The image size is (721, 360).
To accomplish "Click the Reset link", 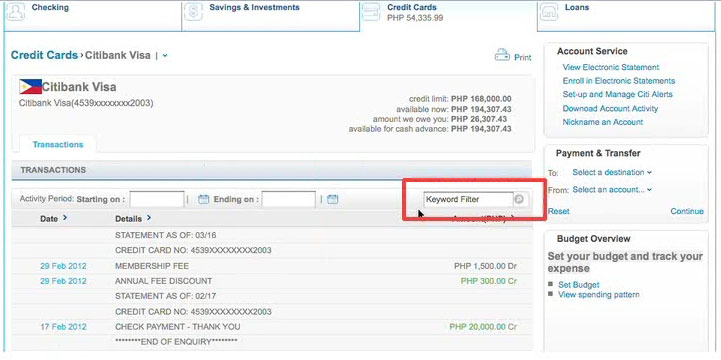I will pos(559,211).
